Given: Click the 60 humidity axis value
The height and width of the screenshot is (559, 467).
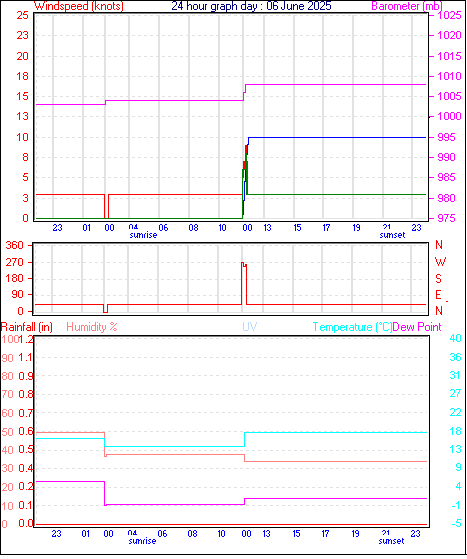Looking at the screenshot, I should pyautogui.click(x=7, y=414).
